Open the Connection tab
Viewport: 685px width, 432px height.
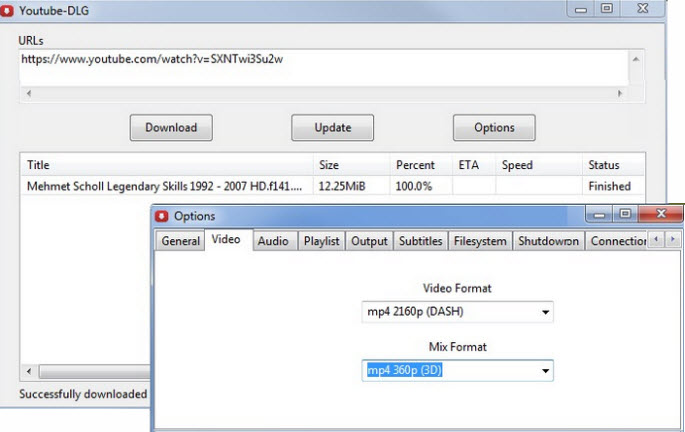[x=617, y=241]
